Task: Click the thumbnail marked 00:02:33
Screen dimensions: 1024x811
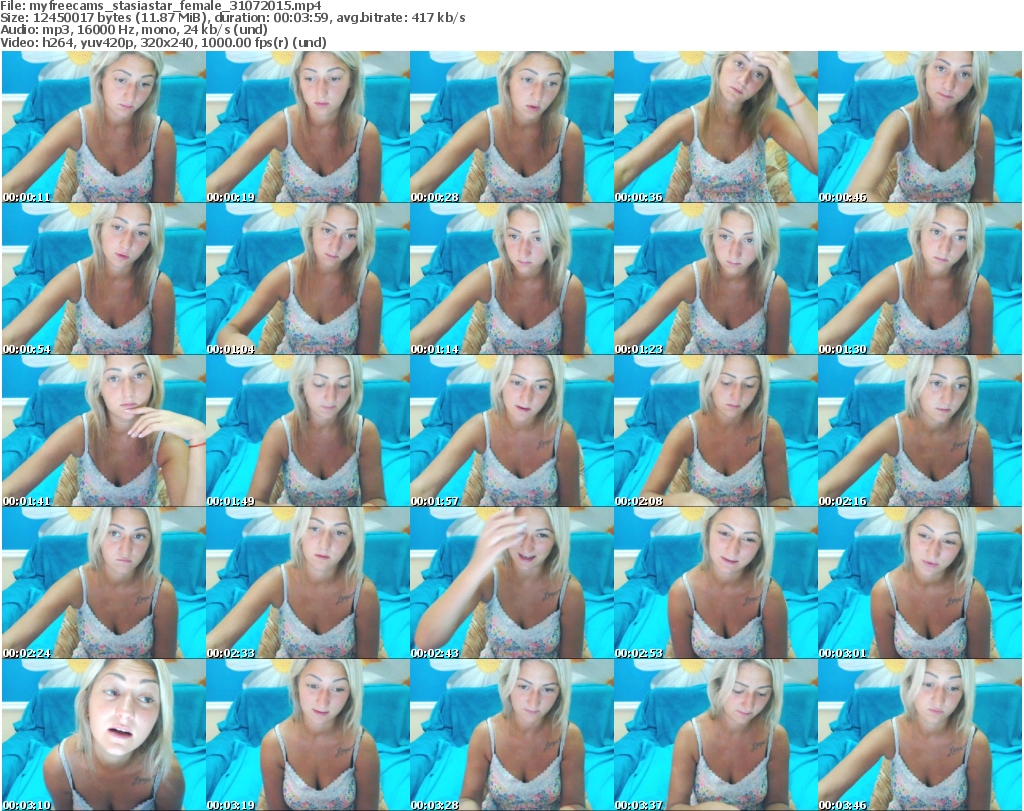Action: point(308,583)
